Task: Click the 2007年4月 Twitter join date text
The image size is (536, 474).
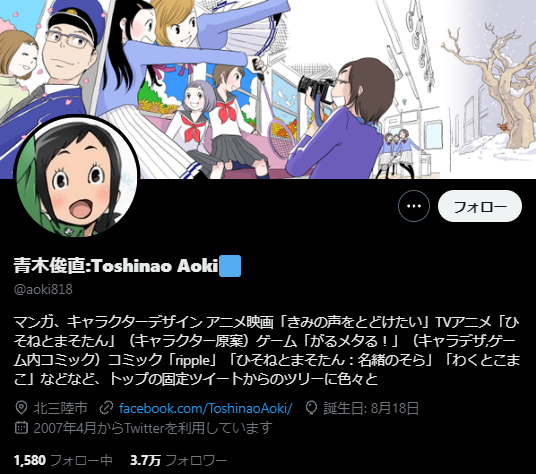Action: tap(152, 428)
